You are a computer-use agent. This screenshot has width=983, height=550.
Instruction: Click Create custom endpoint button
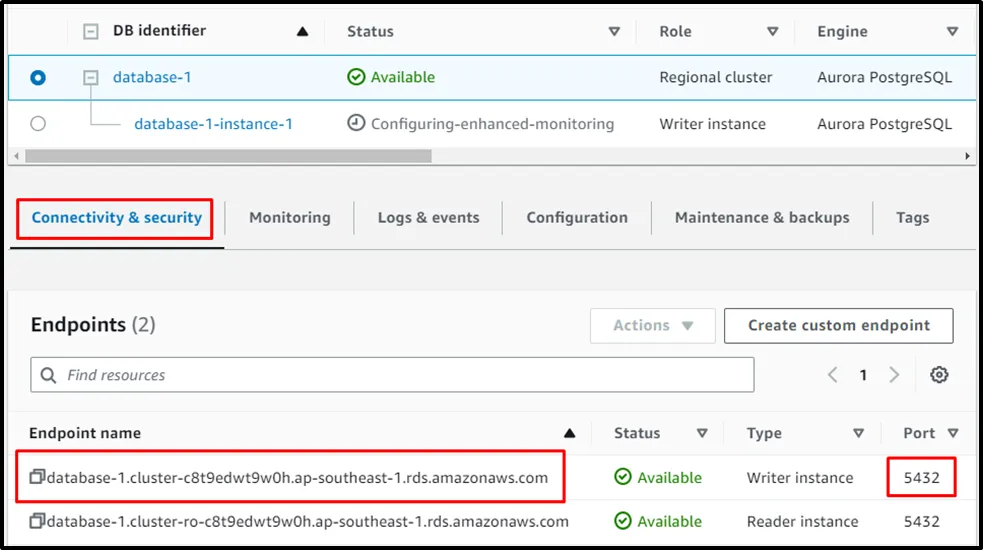click(x=837, y=326)
